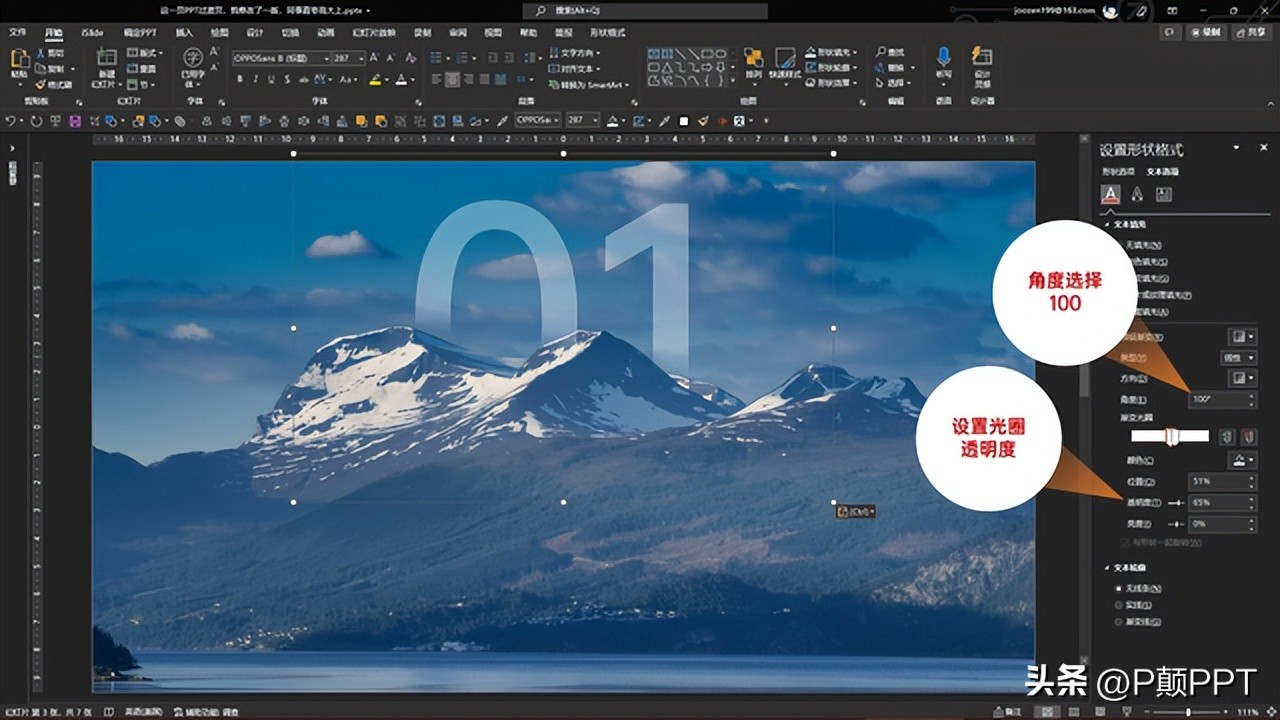Click the Redo icon in the quick access toolbar

point(36,121)
